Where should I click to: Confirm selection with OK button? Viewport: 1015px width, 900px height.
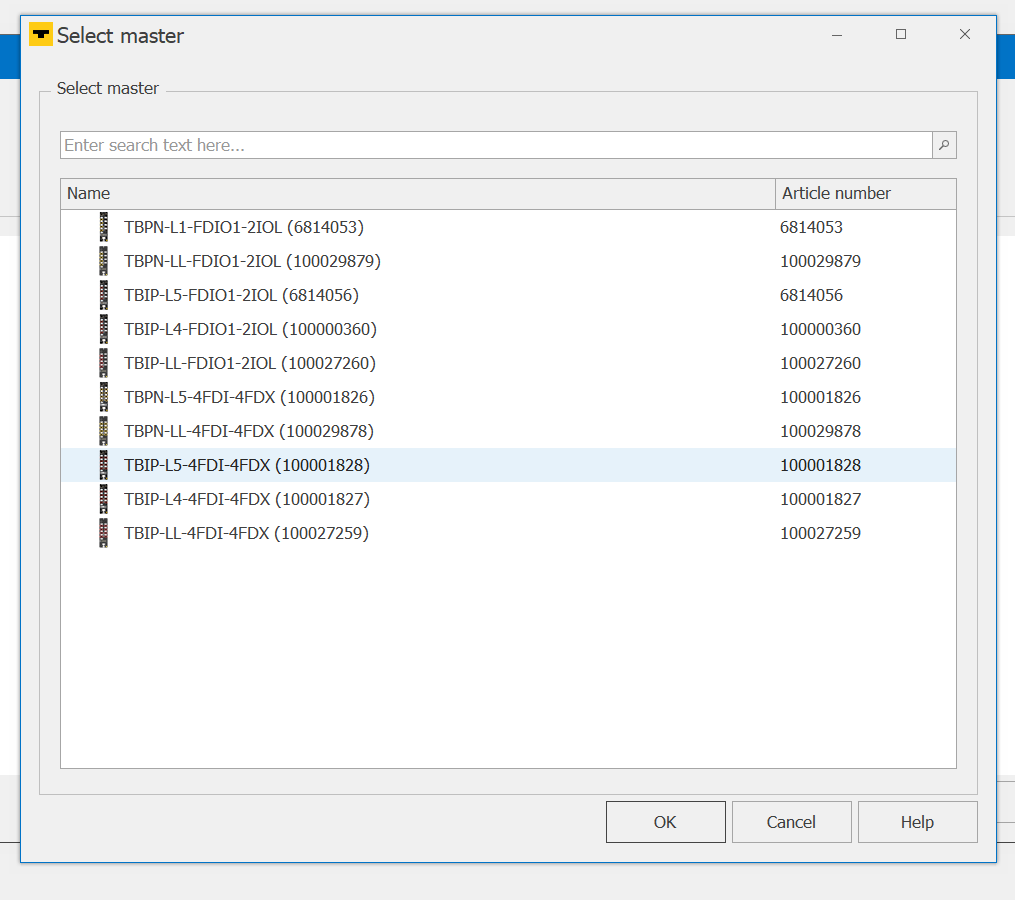point(665,822)
